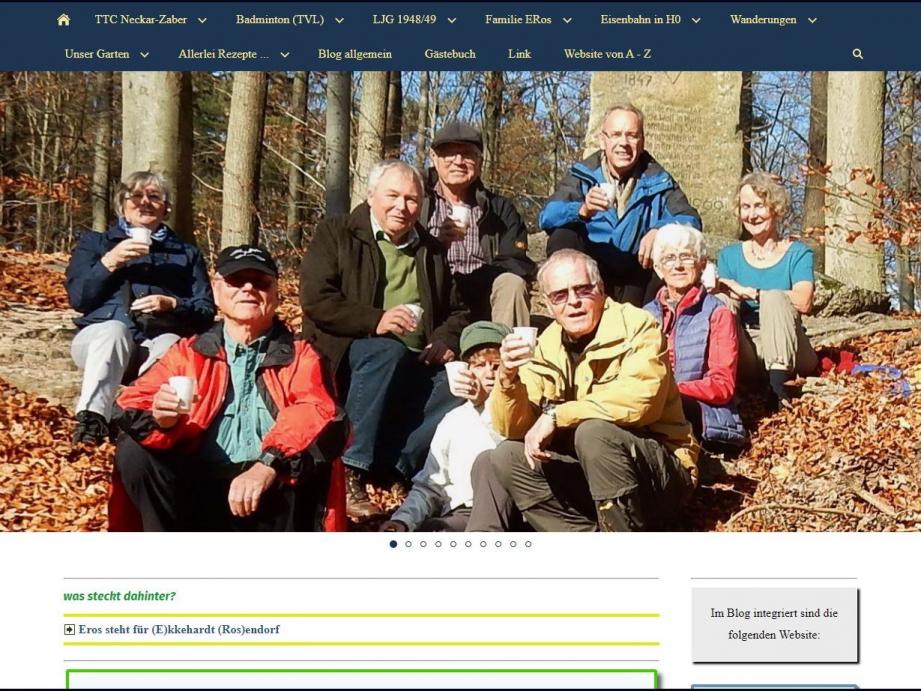Open the Blog allgemein menu item
The image size is (921, 691).
[x=354, y=54]
